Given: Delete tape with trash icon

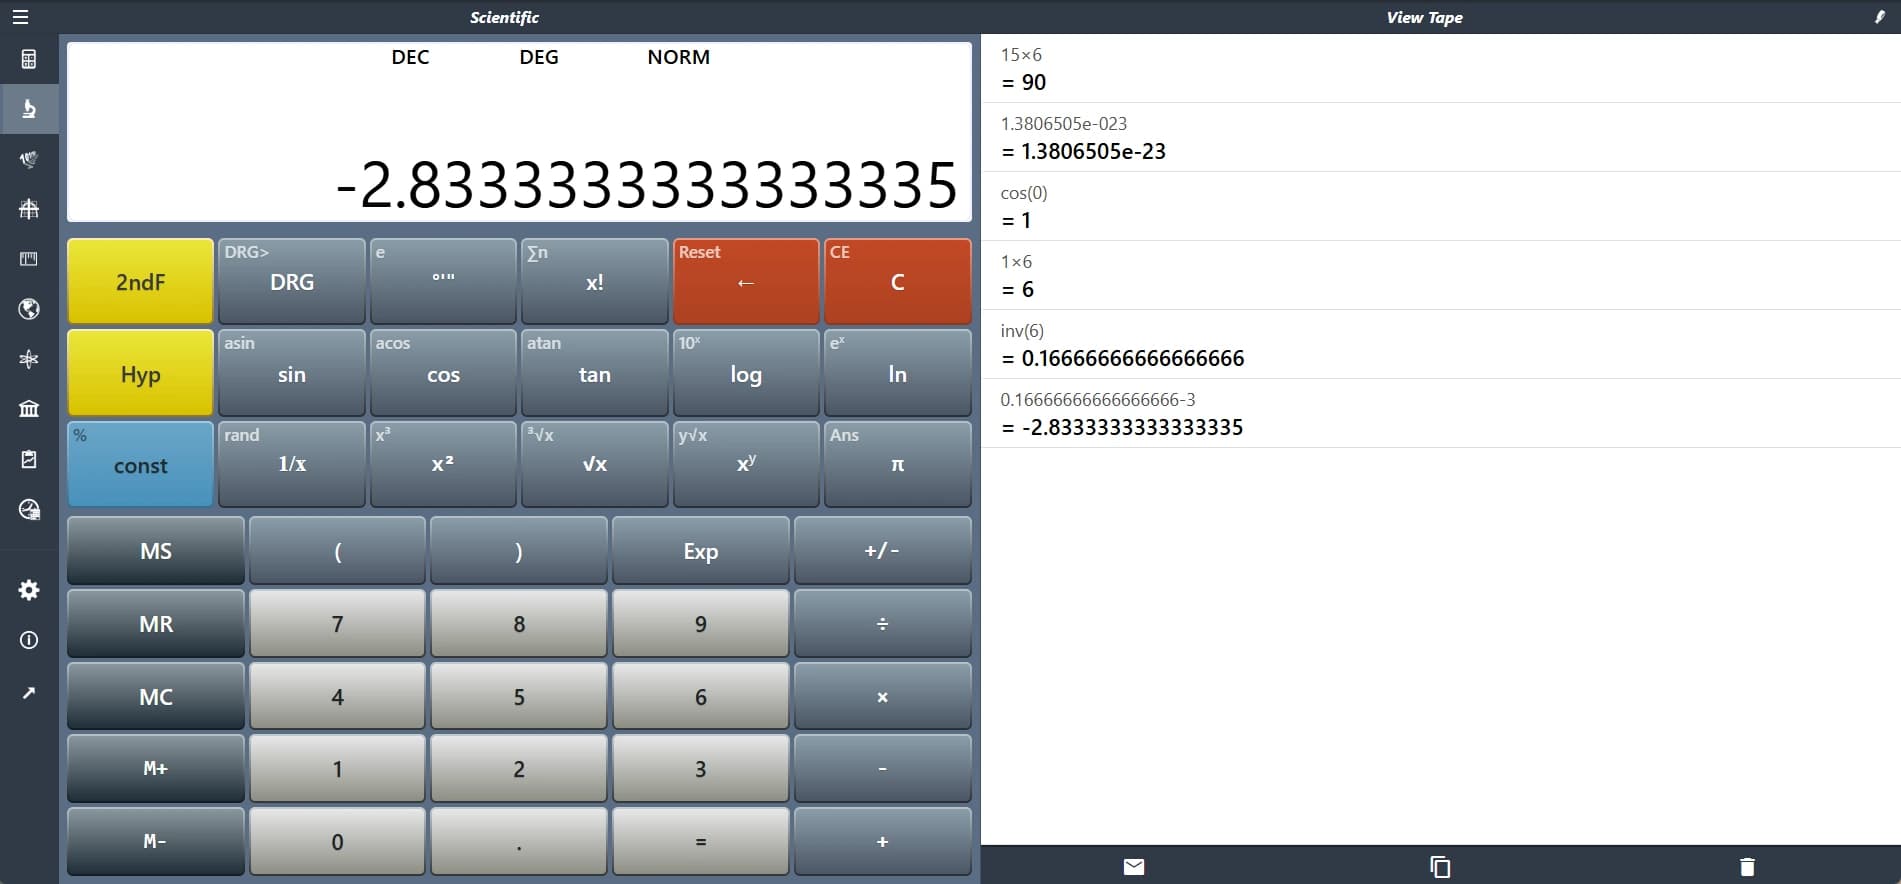Looking at the screenshot, I should 1747,867.
